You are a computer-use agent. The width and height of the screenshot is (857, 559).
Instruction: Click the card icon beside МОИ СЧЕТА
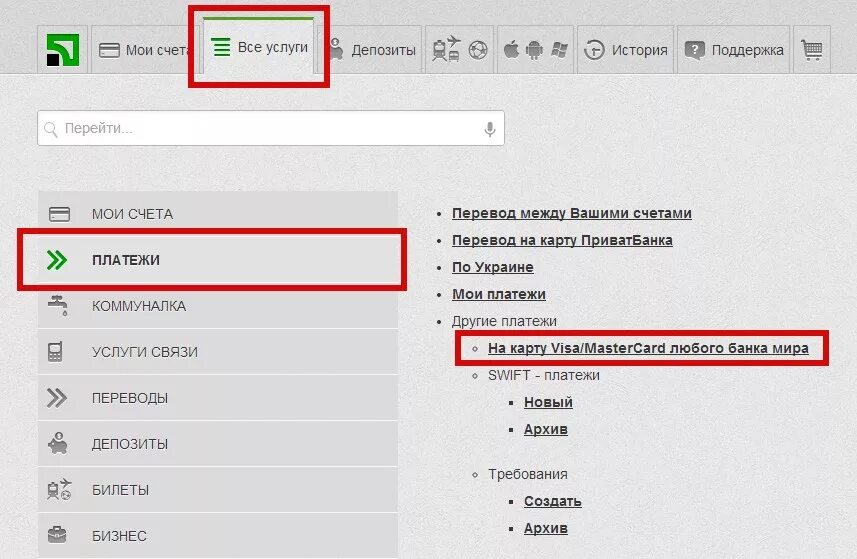[x=59, y=214]
